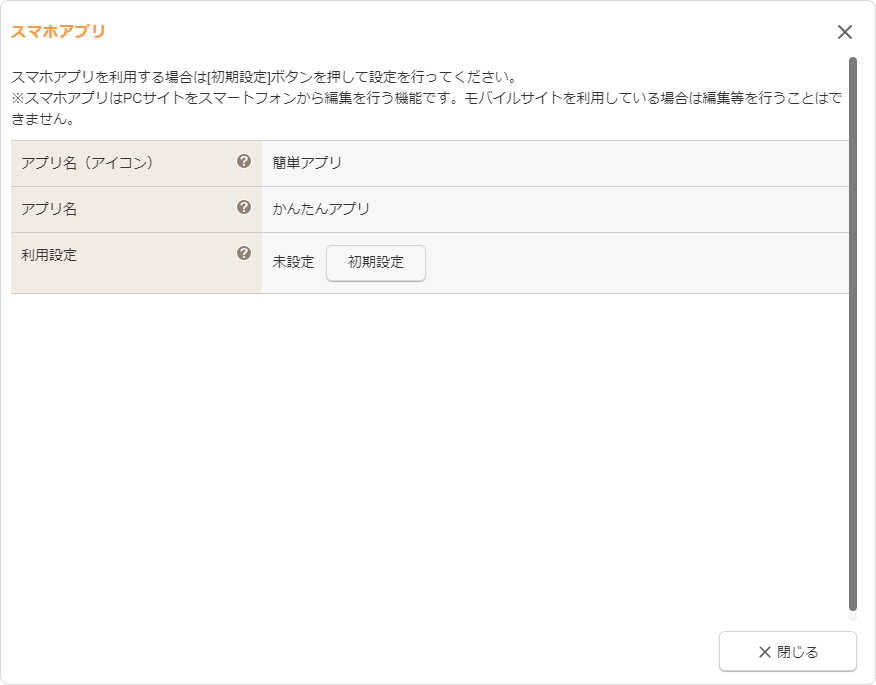
Task: Click the first instruction line mentioning [初期設定]ボタン
Action: 263,77
